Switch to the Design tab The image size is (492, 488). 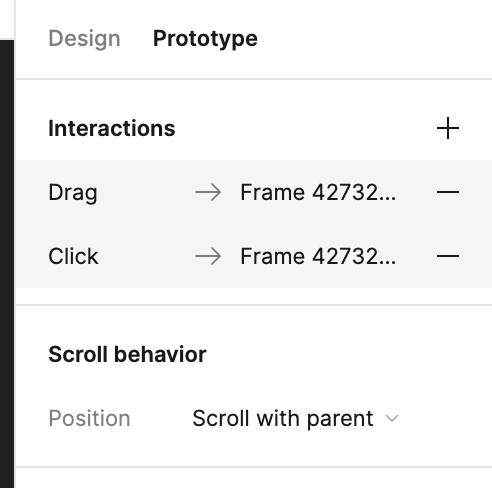[x=84, y=39]
